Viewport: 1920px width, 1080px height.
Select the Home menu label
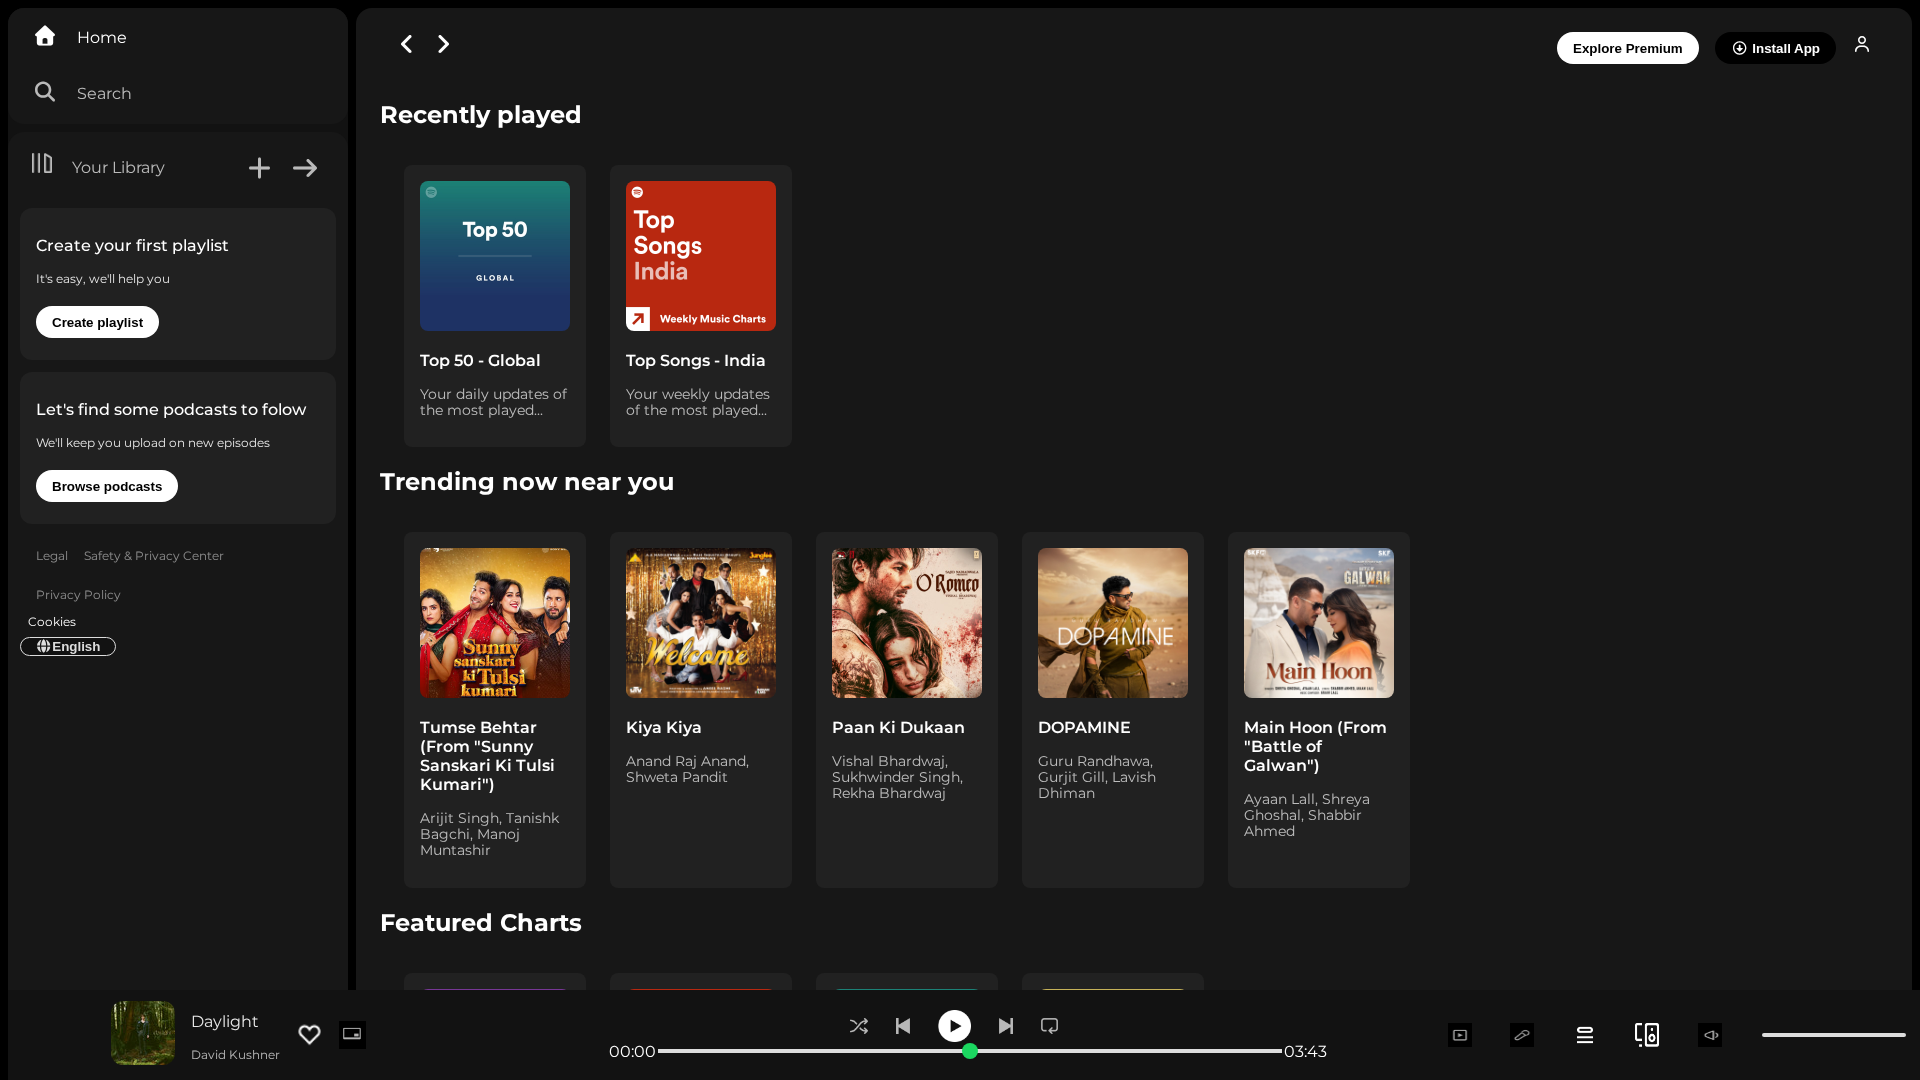(x=102, y=37)
